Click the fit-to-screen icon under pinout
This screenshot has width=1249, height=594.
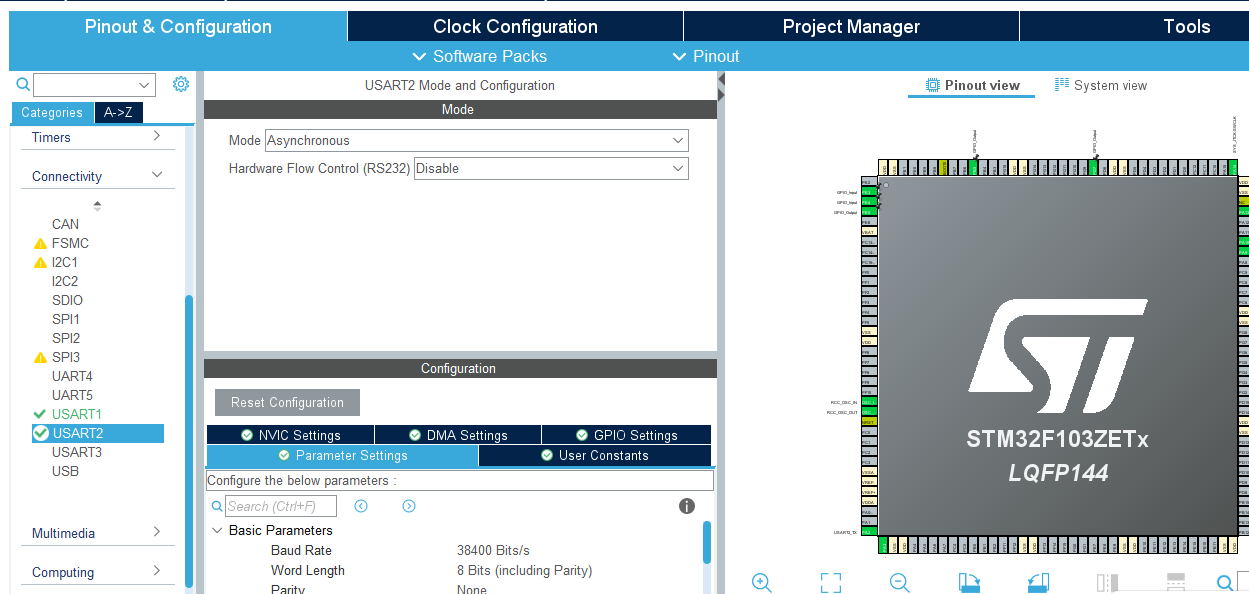pyautogui.click(x=830, y=582)
